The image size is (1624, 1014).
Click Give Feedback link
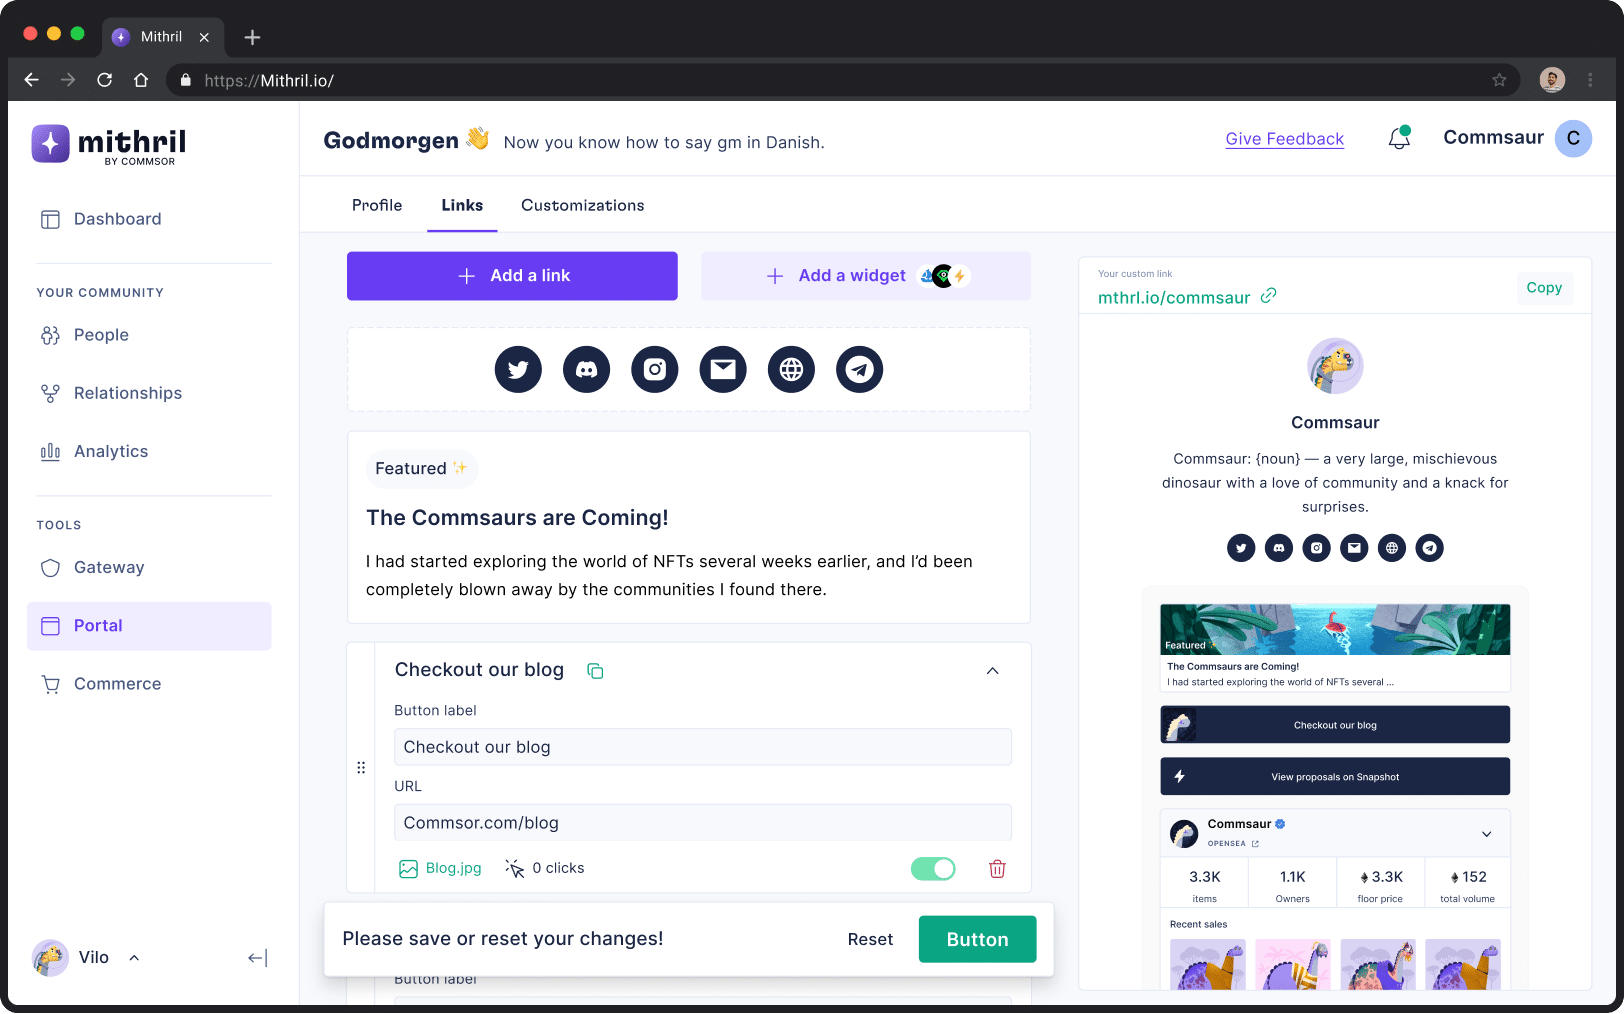pos(1284,139)
